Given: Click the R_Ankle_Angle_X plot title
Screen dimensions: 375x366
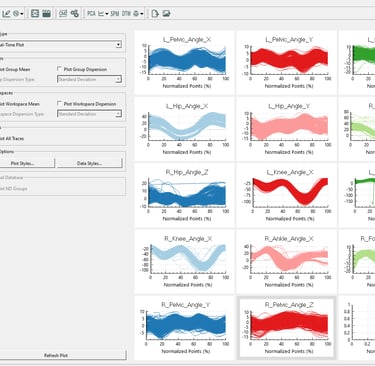Looking at the screenshot, I should click(289, 239).
